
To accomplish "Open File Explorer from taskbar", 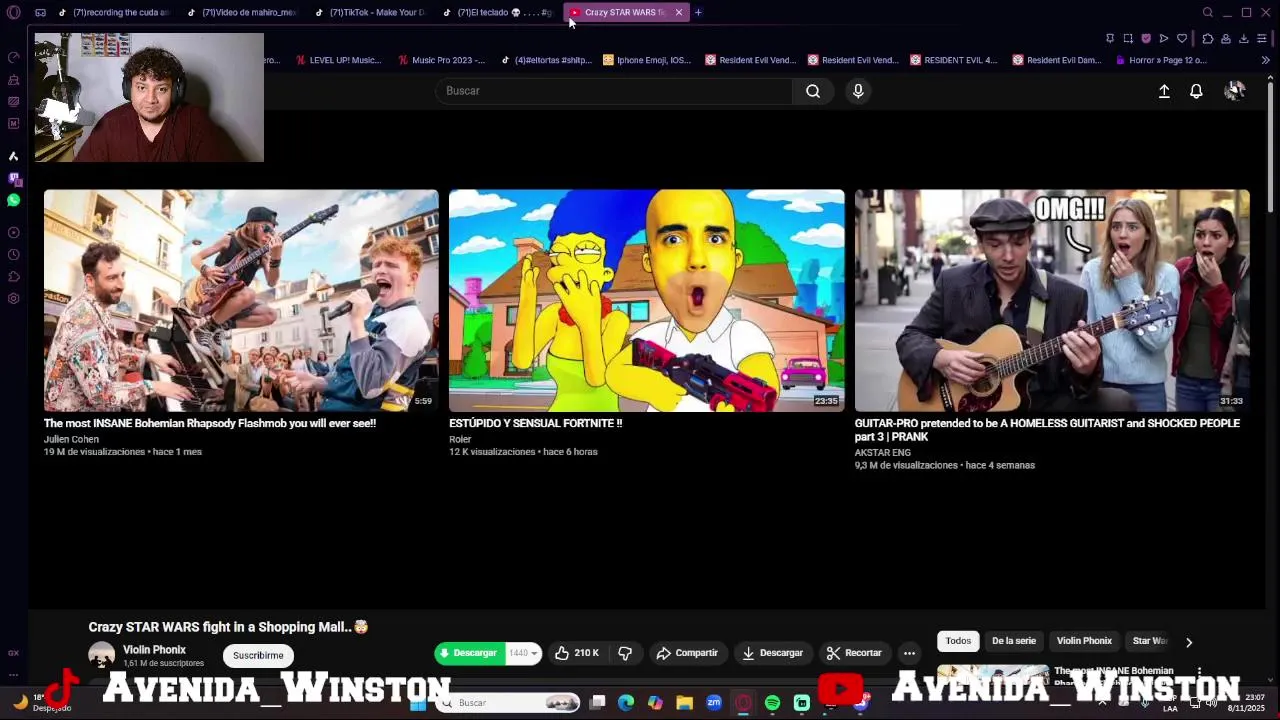I will tap(684, 703).
